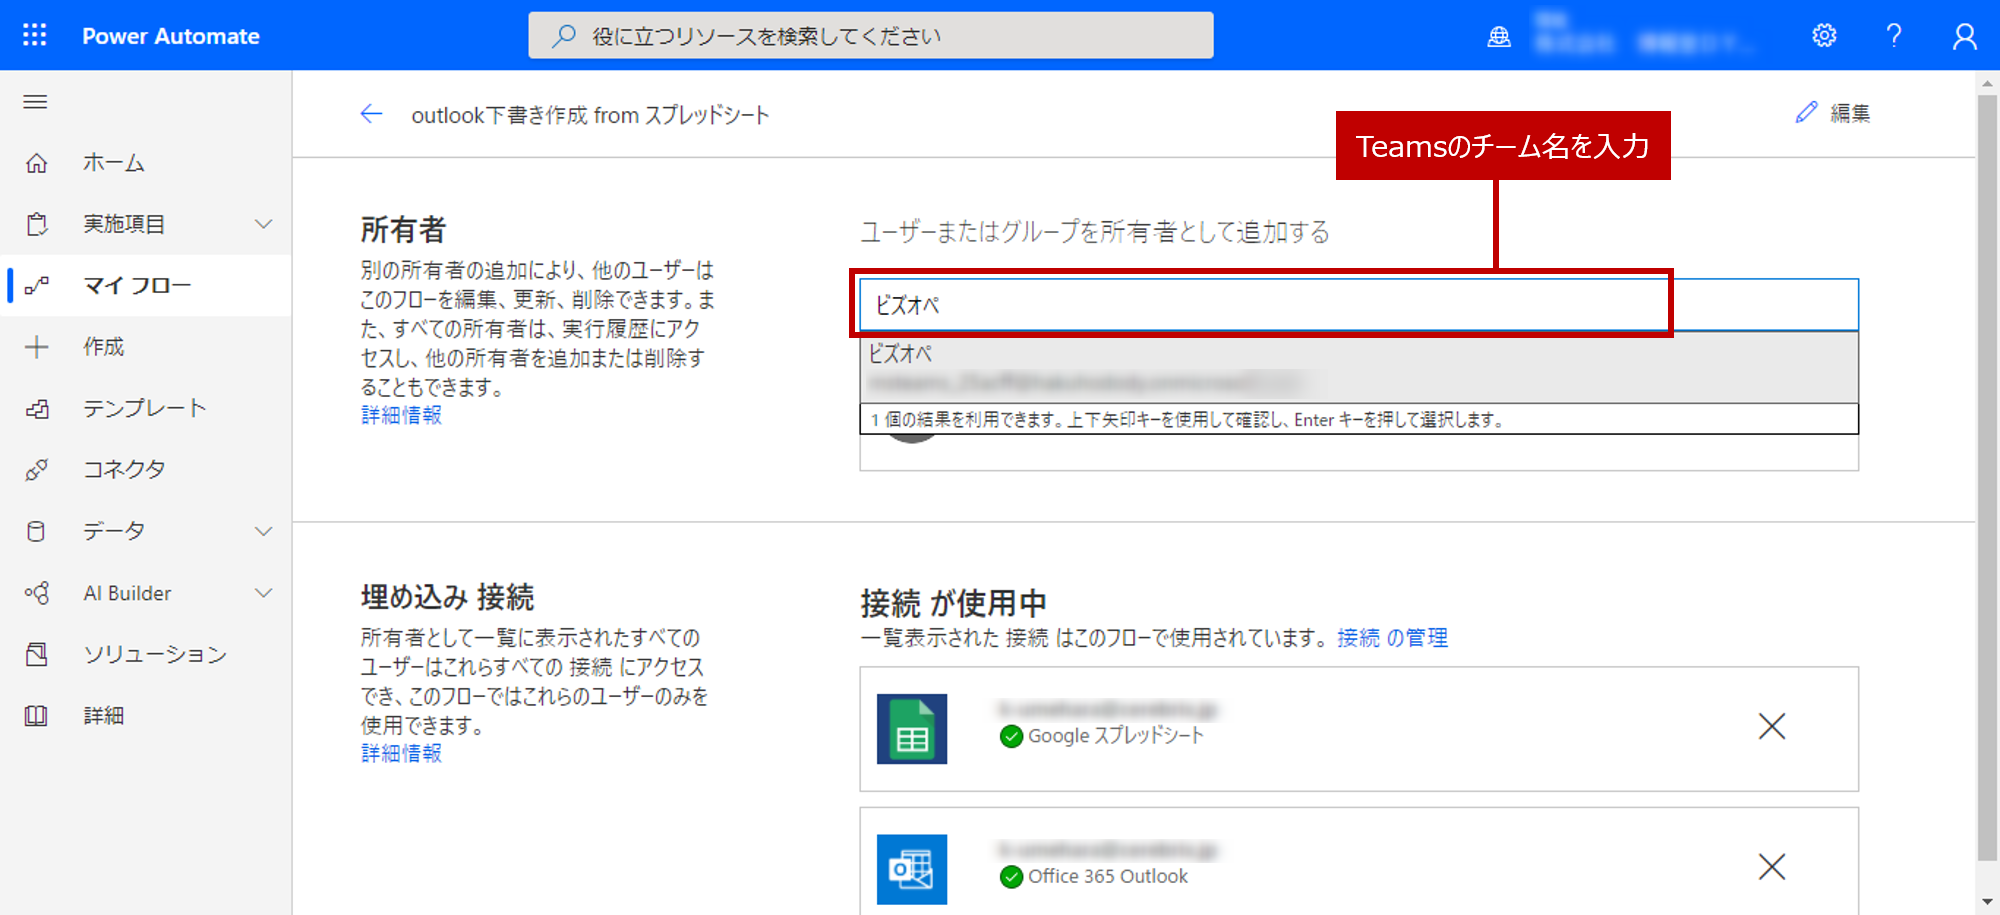Click the scrollbar down arrow

[1988, 903]
